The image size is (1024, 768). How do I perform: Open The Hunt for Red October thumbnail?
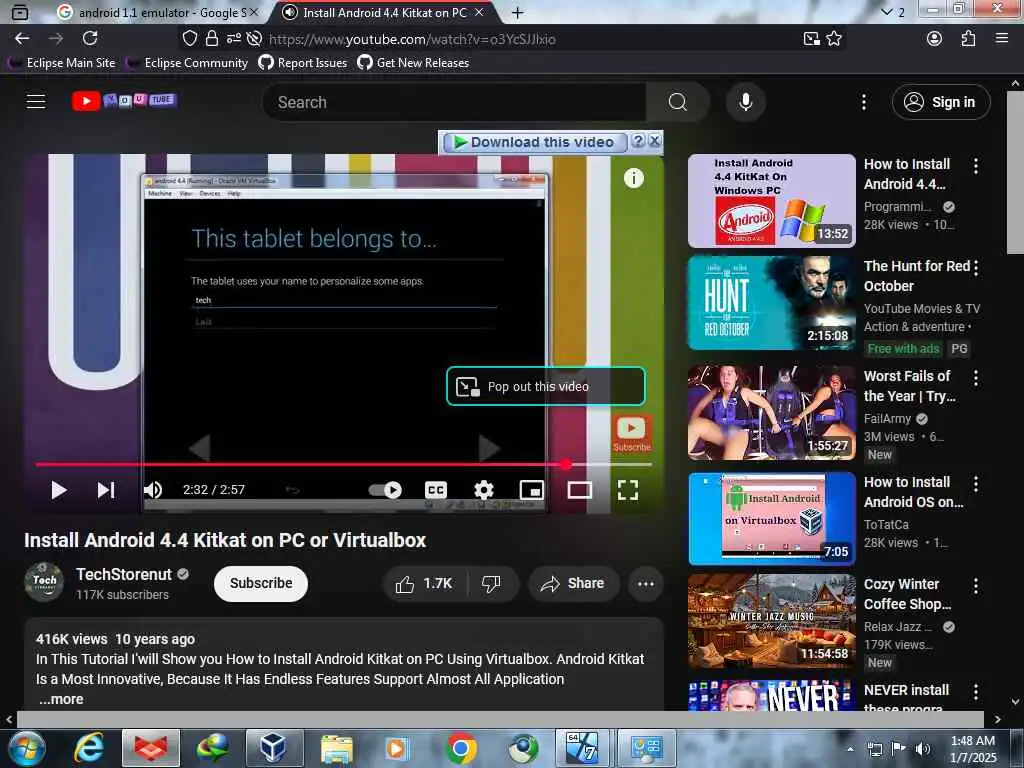coord(771,303)
